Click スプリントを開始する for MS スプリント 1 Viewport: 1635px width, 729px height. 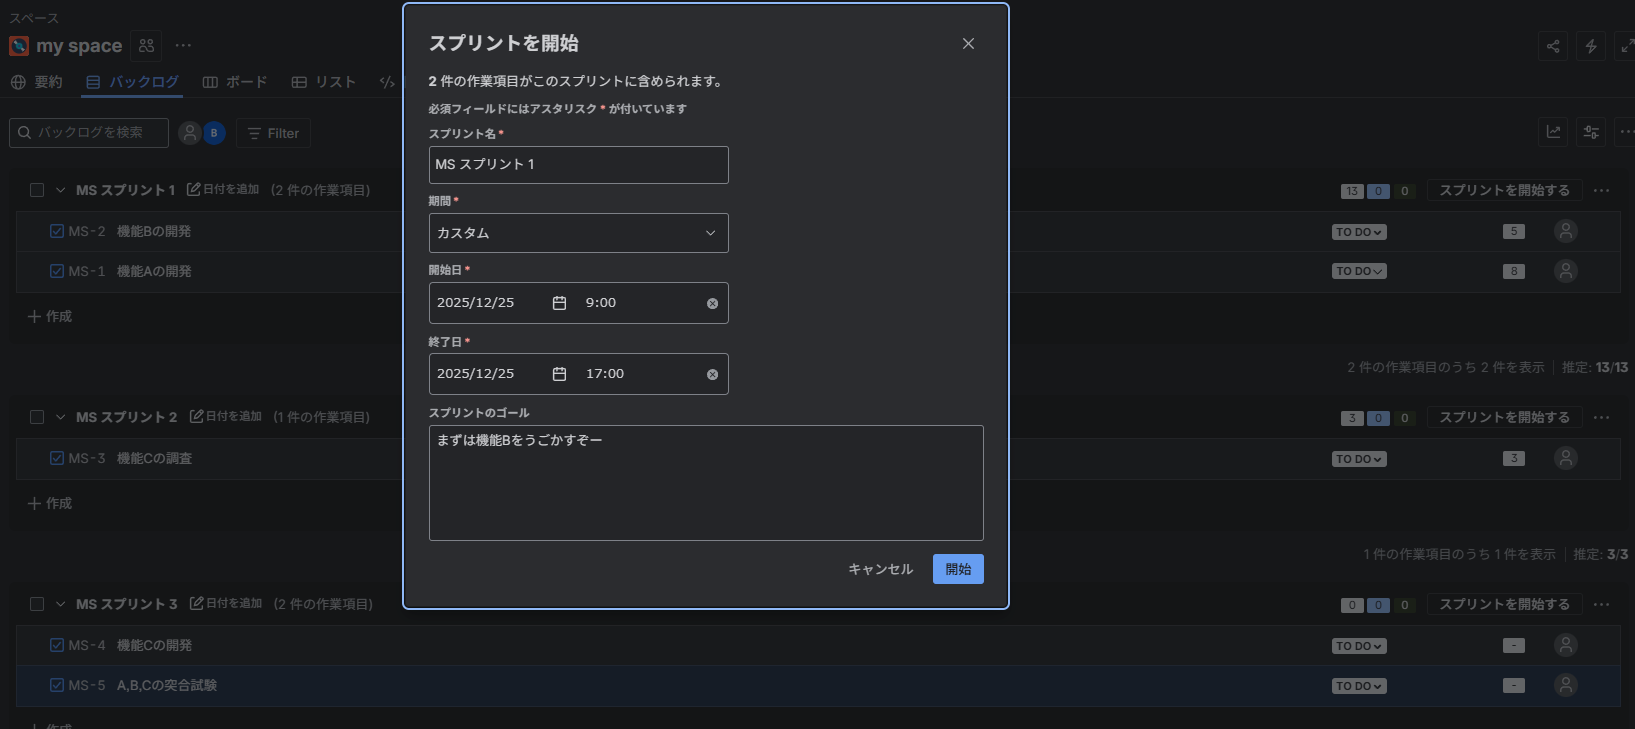(x=1504, y=190)
